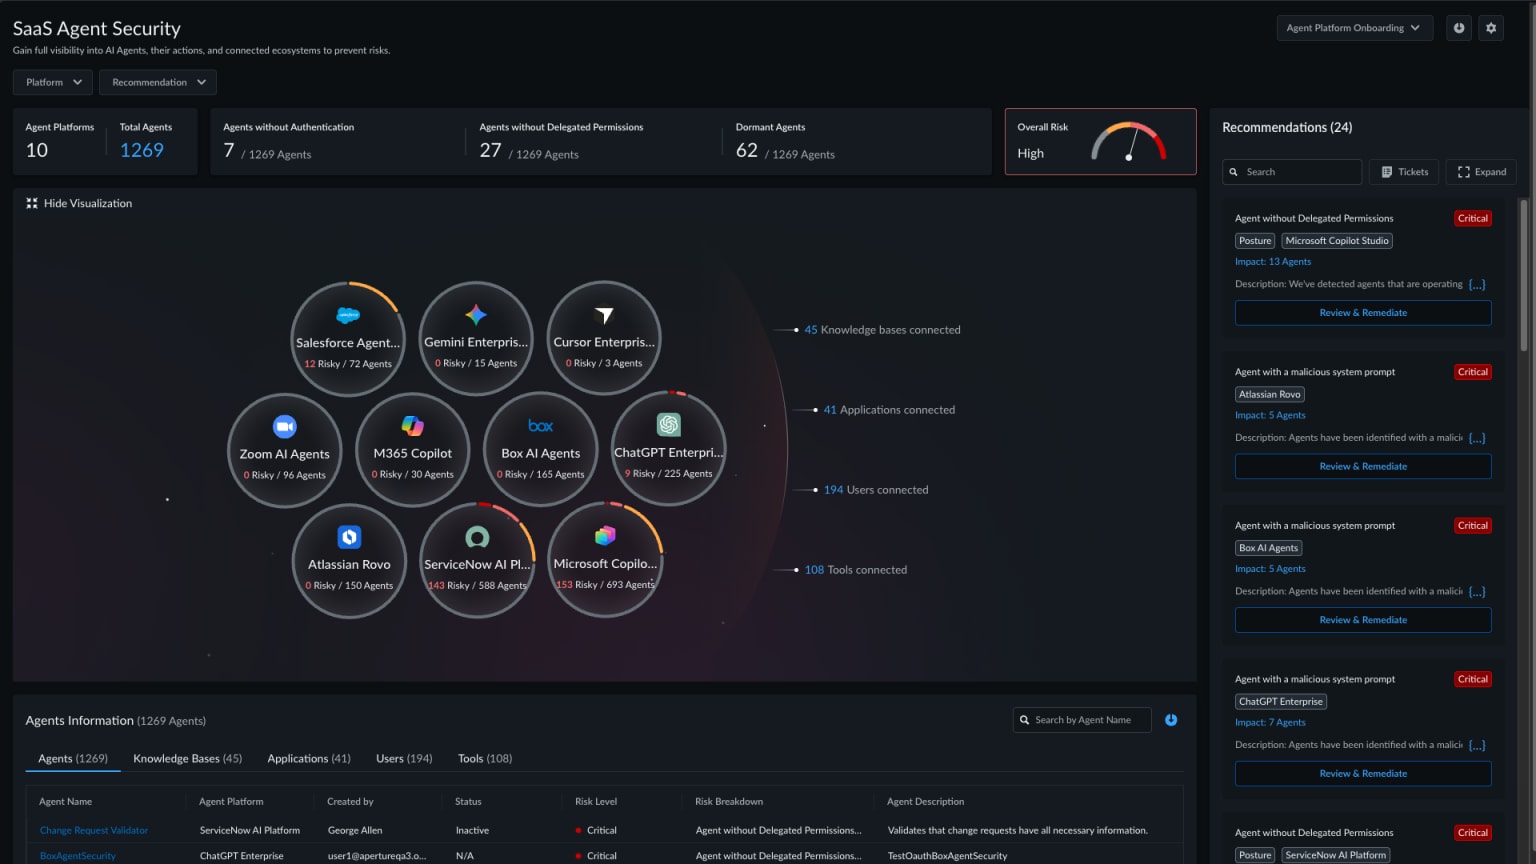Click the Cursor Enterprise logo icon
The height and width of the screenshot is (864, 1536).
pos(604,315)
